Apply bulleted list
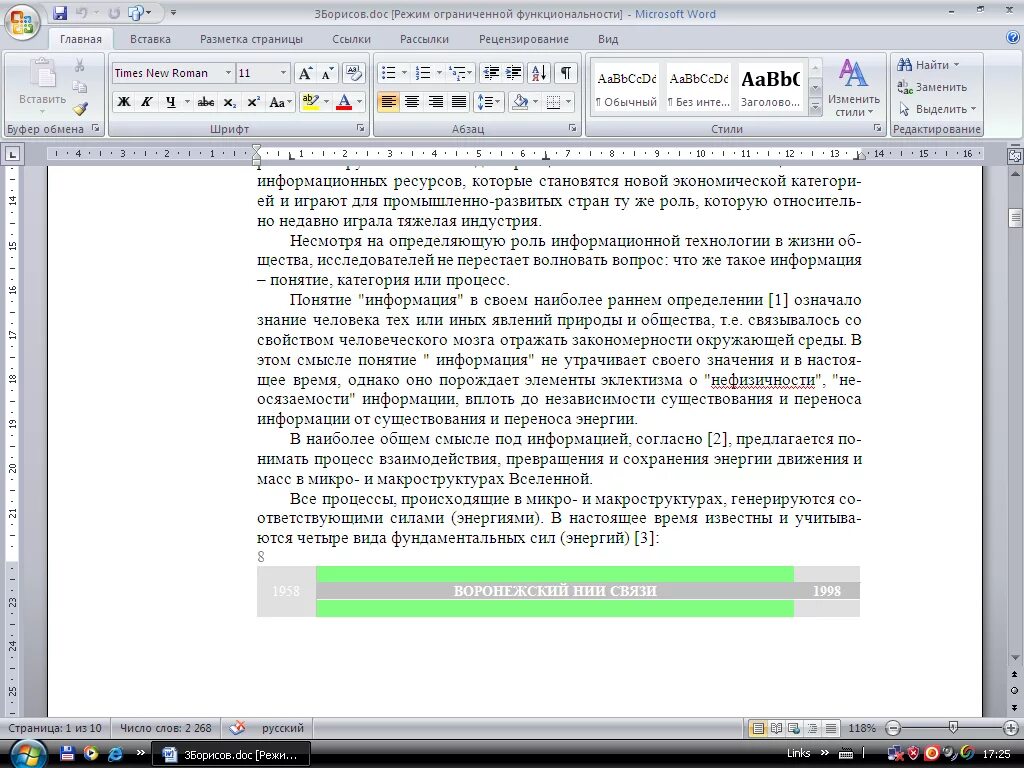 click(389, 73)
